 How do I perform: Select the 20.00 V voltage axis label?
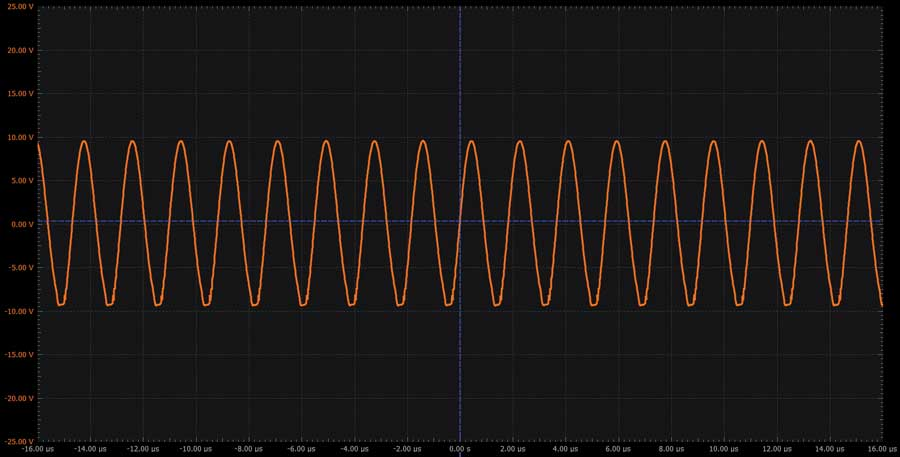(18, 50)
